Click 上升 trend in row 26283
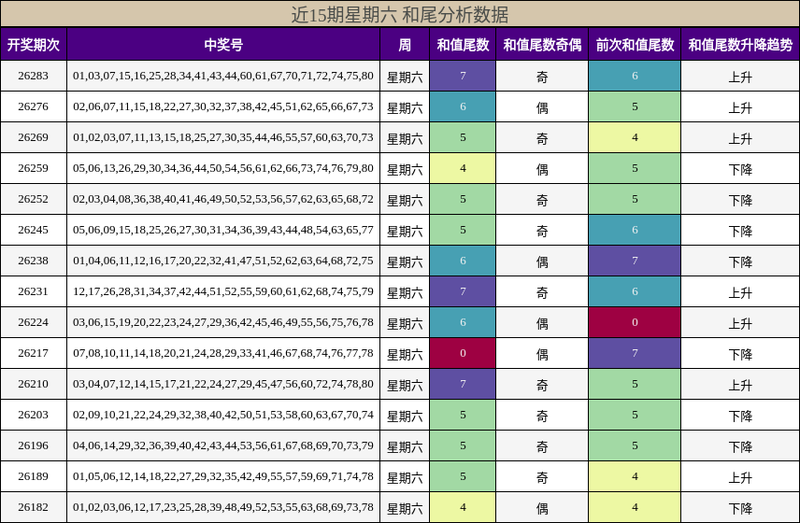Viewport: 800px width, 523px height. click(x=740, y=77)
